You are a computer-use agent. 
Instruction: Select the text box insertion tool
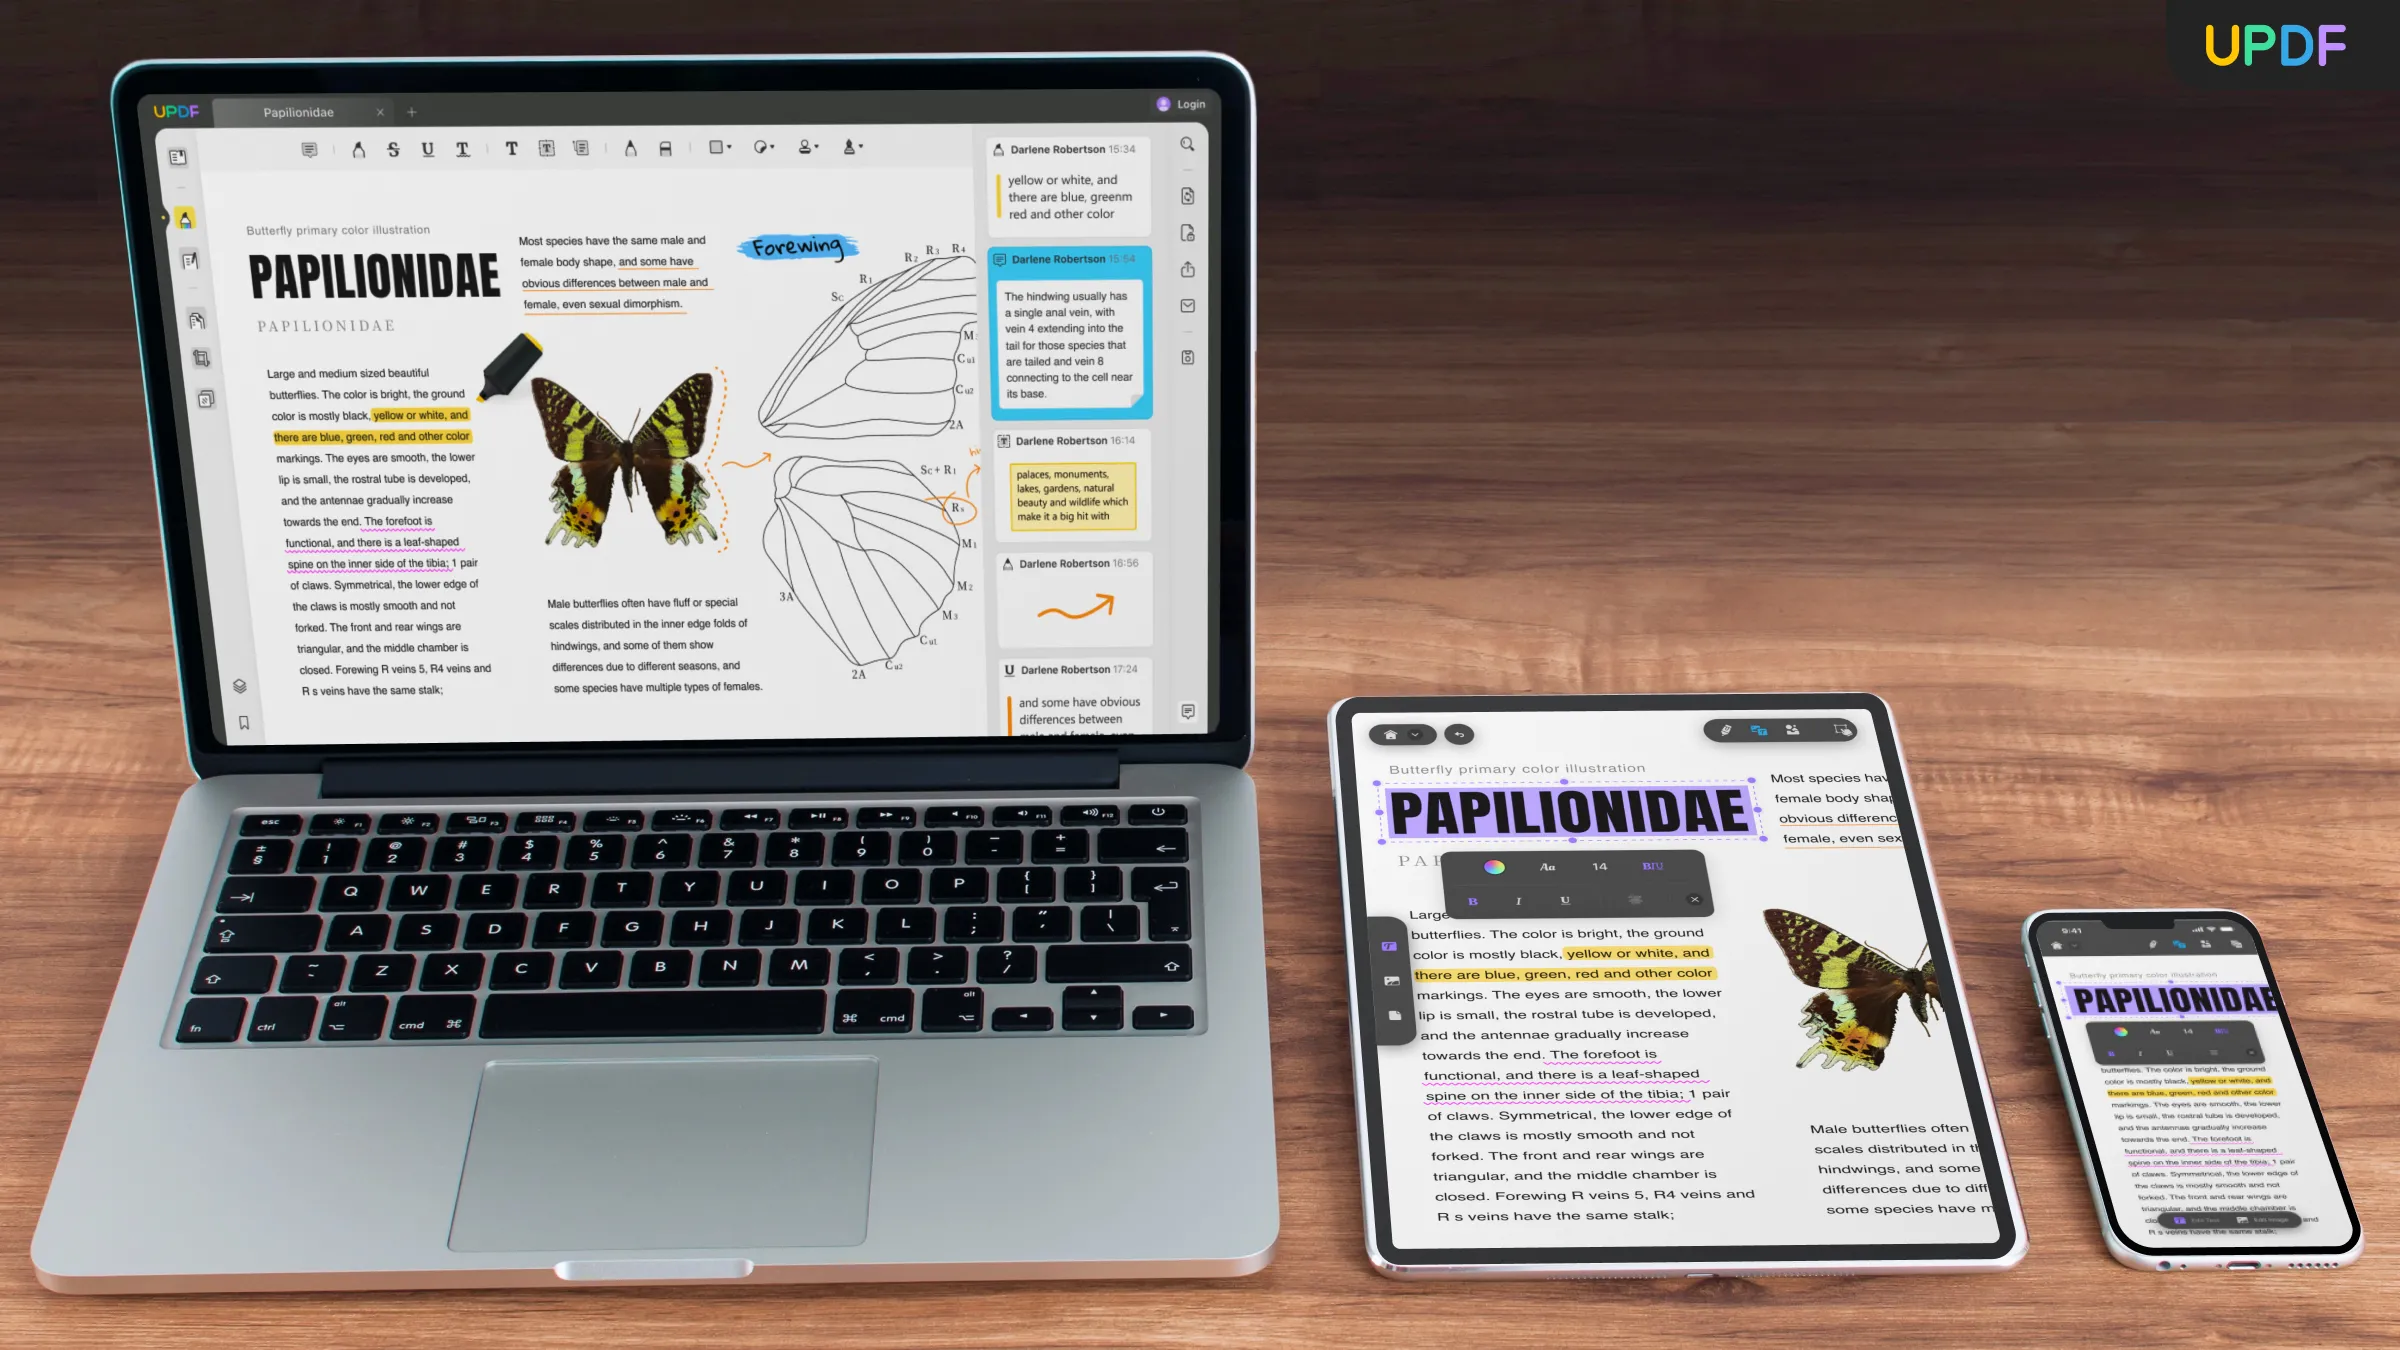pyautogui.click(x=546, y=148)
